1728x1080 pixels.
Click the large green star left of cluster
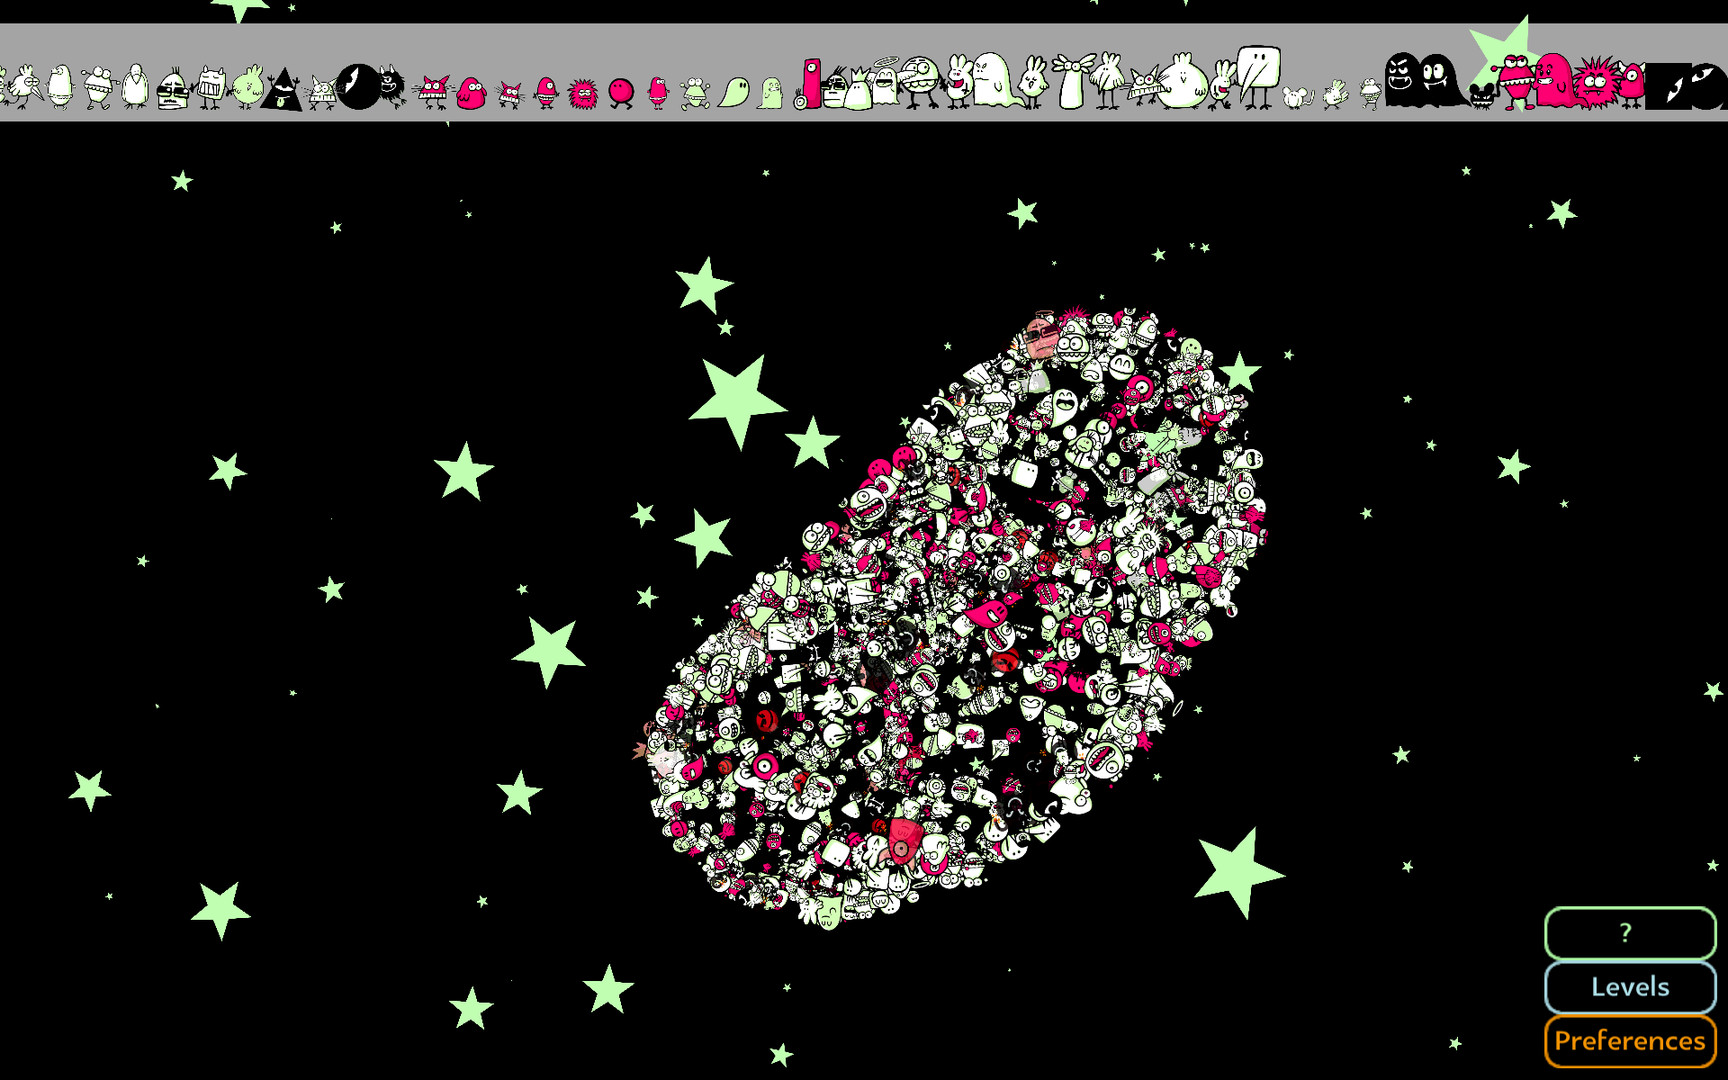736,398
